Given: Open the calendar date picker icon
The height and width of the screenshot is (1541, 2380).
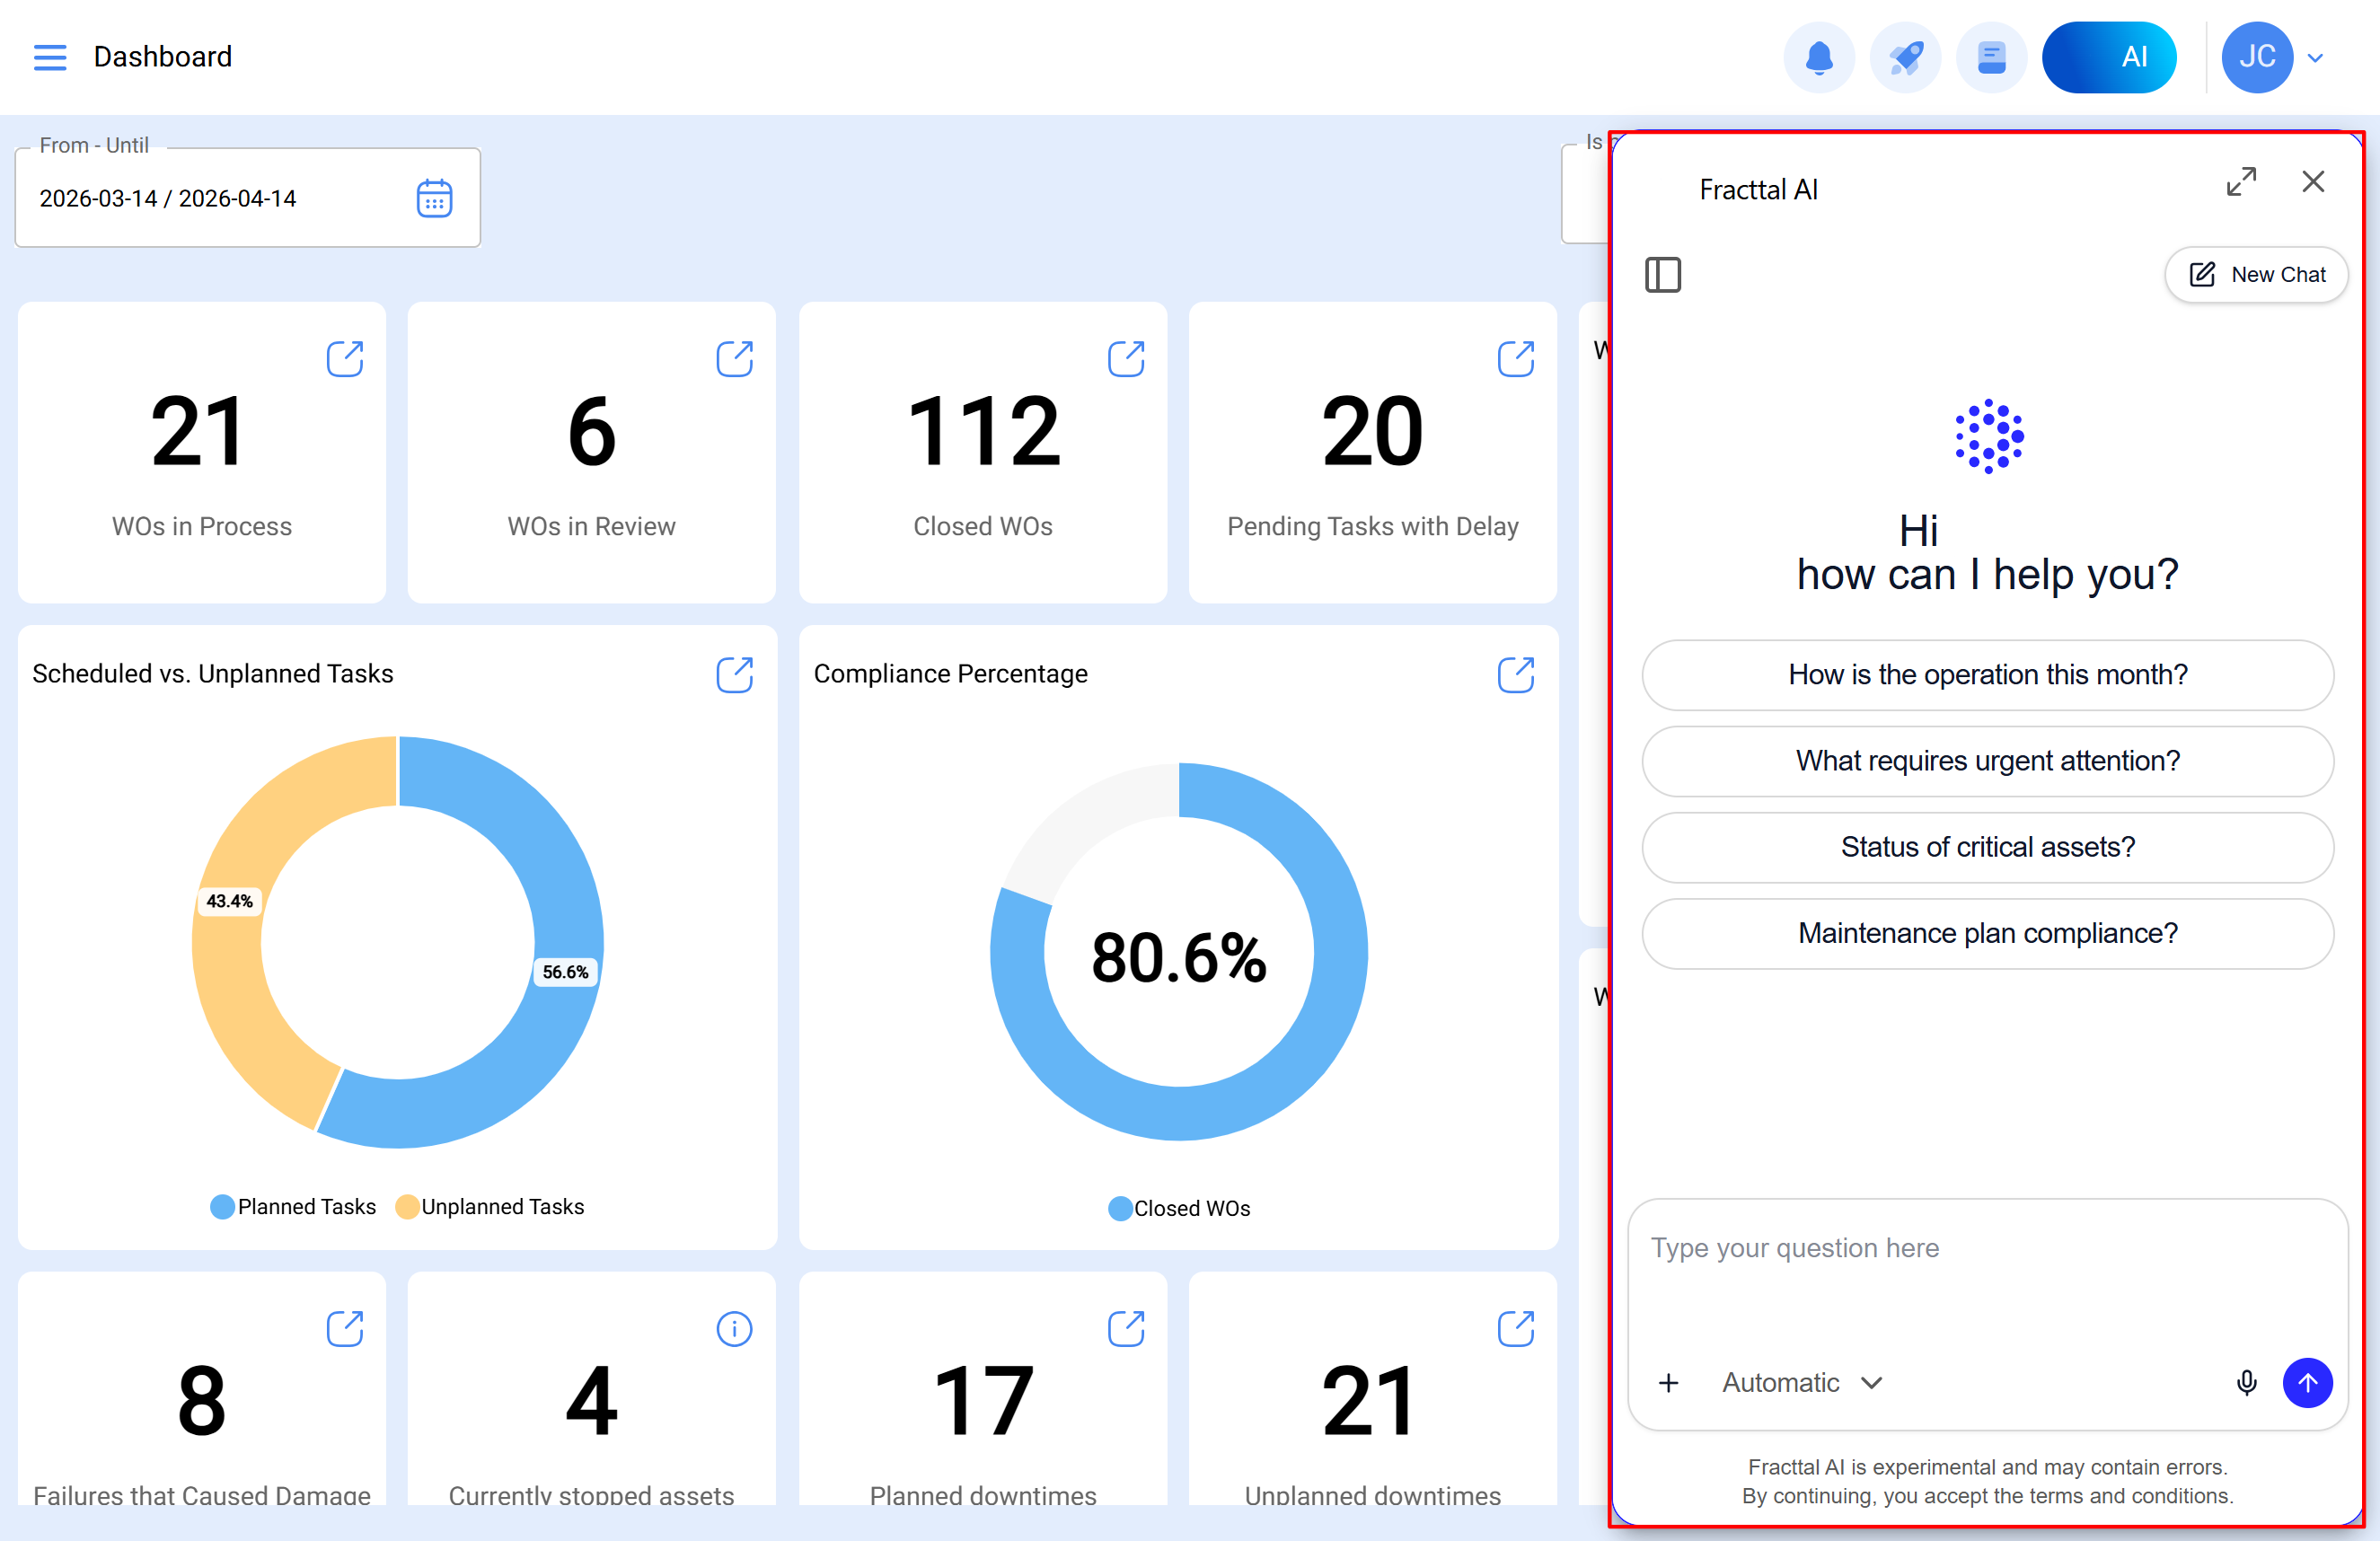Looking at the screenshot, I should [434, 198].
